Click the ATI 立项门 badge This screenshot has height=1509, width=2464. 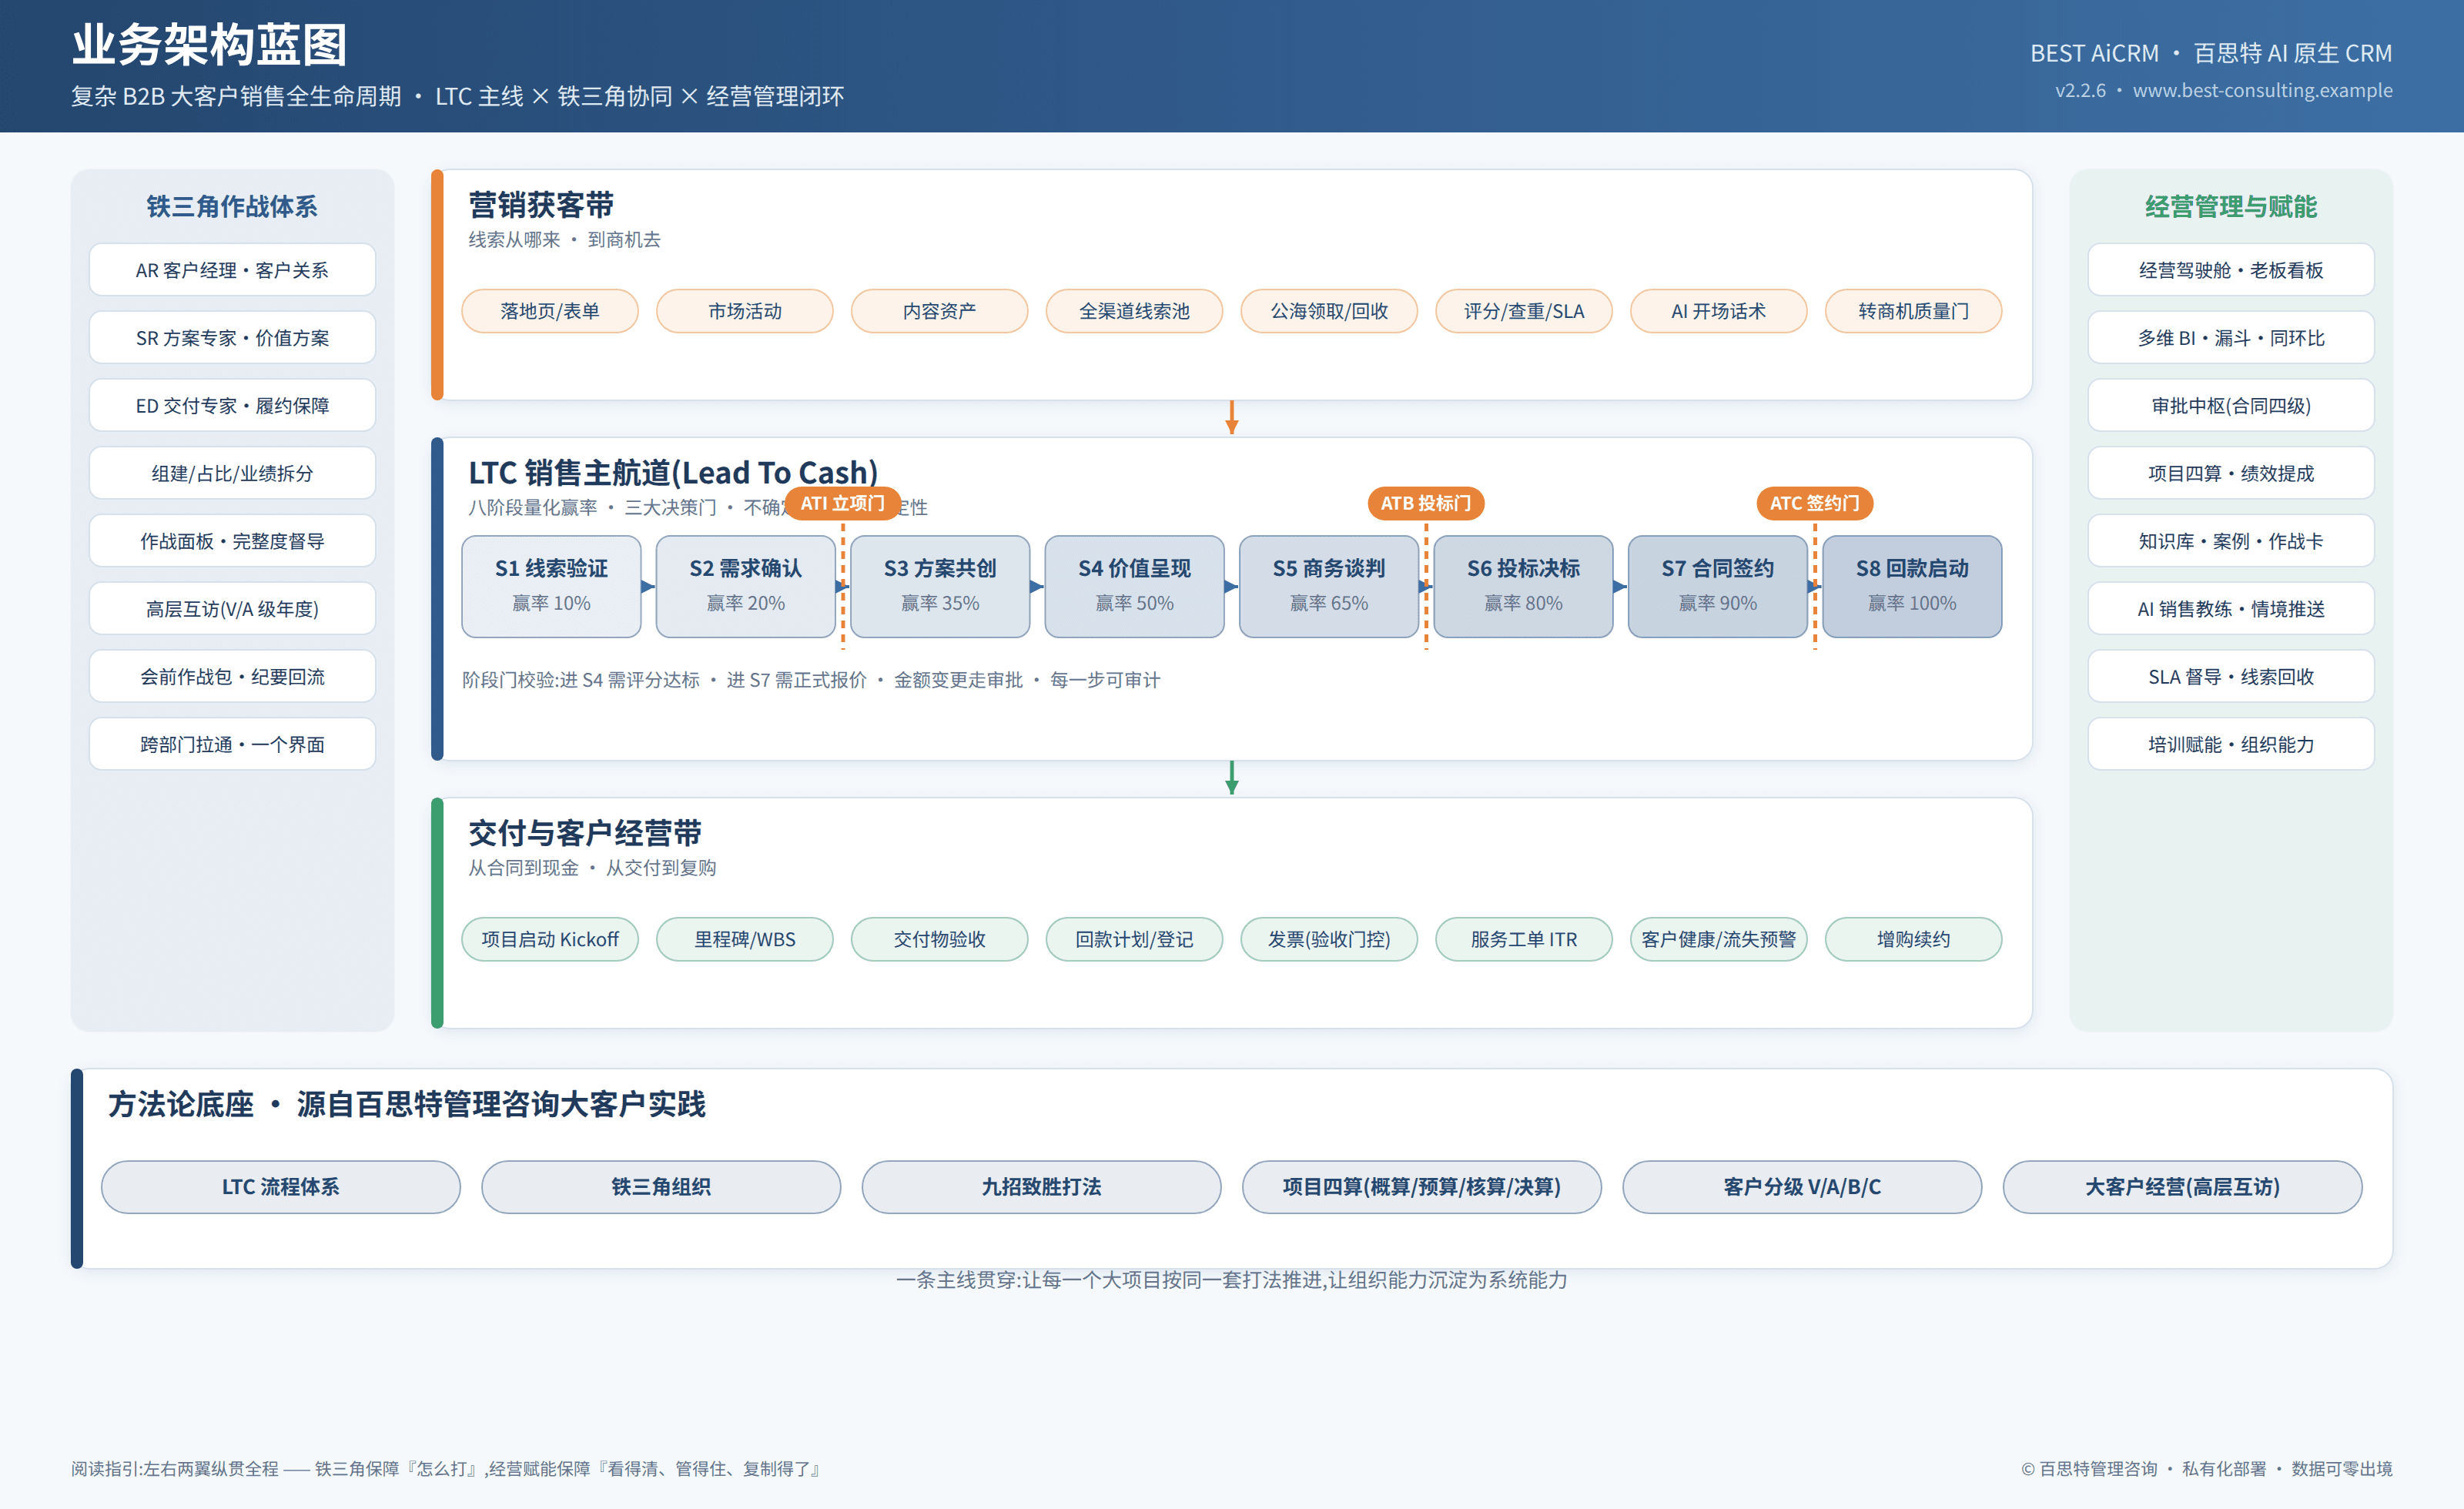(x=843, y=503)
